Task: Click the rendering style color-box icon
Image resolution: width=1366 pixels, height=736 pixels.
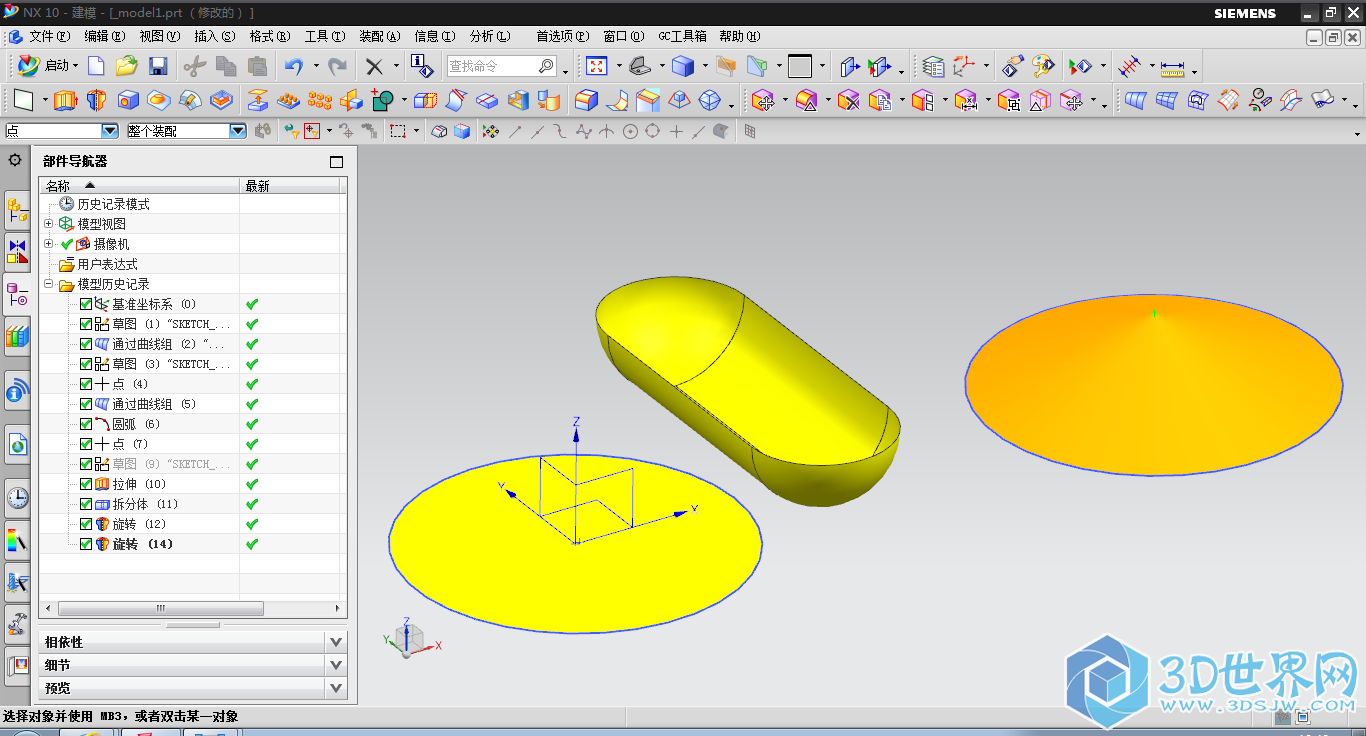Action: point(683,66)
